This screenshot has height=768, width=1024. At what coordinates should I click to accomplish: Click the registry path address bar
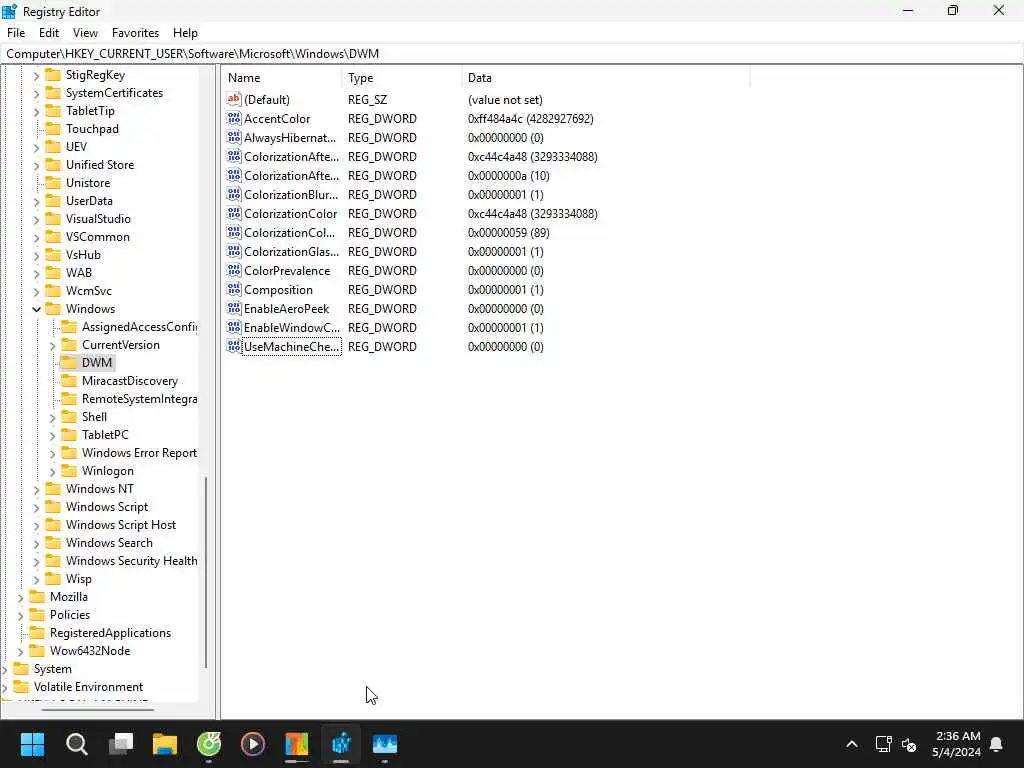[x=512, y=54]
